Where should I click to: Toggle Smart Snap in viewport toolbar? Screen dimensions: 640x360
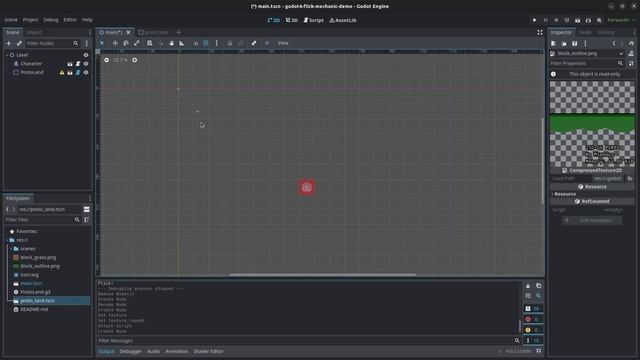196,43
